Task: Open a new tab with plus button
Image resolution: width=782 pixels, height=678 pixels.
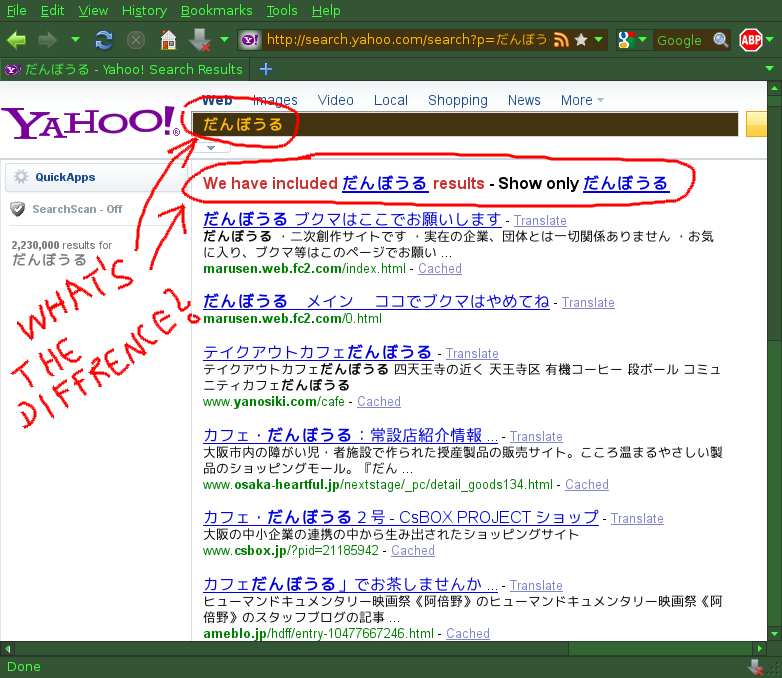Action: pyautogui.click(x=265, y=69)
